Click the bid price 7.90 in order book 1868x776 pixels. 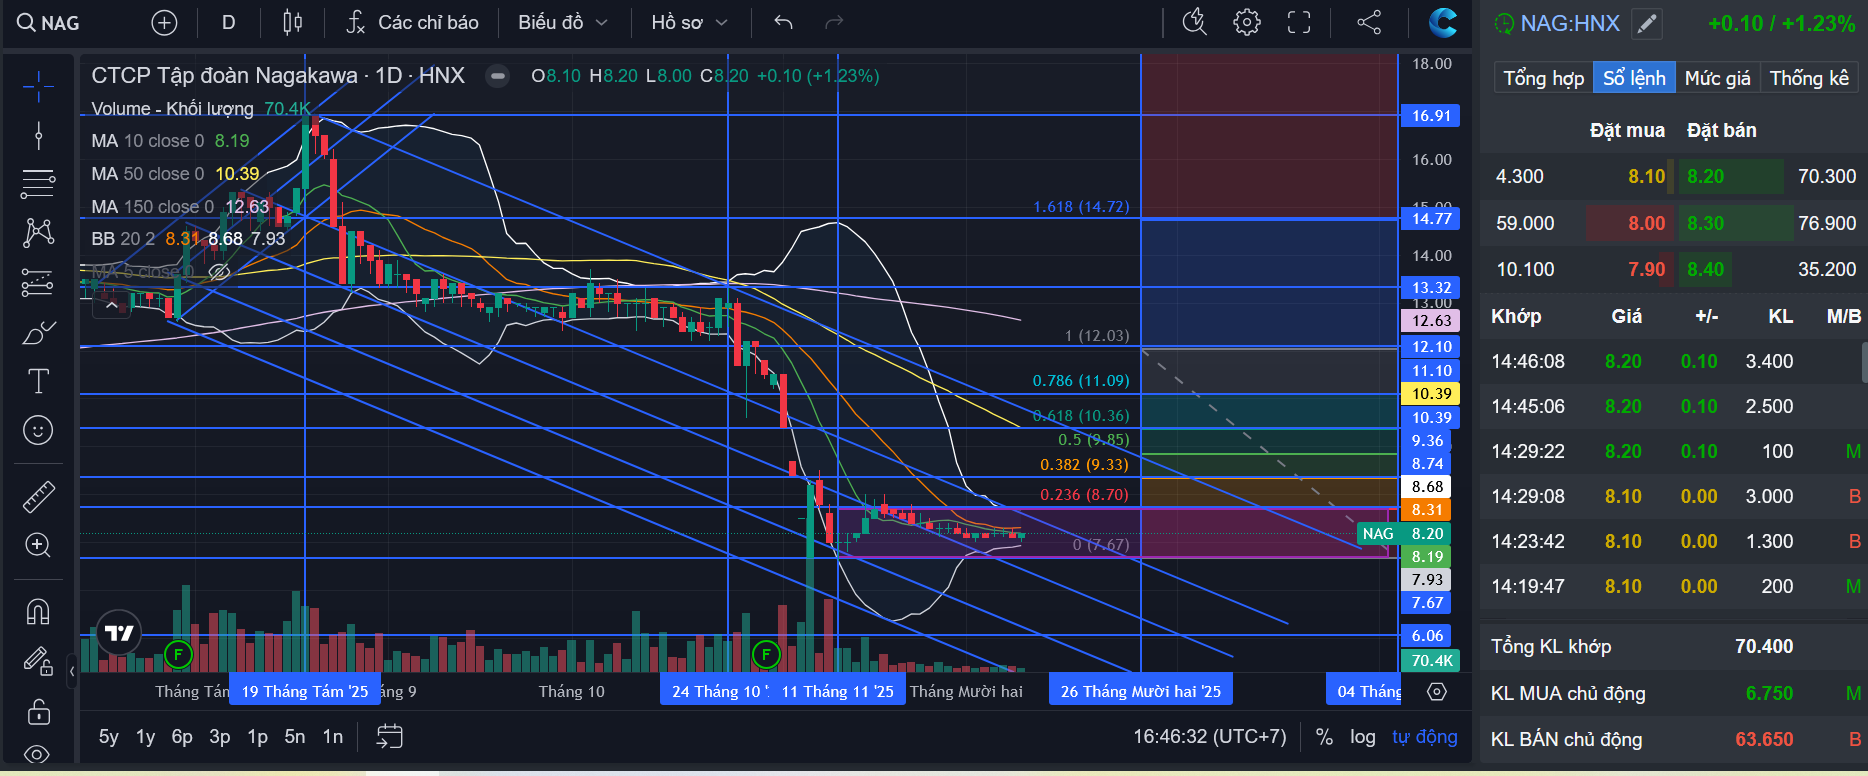[x=1646, y=269]
